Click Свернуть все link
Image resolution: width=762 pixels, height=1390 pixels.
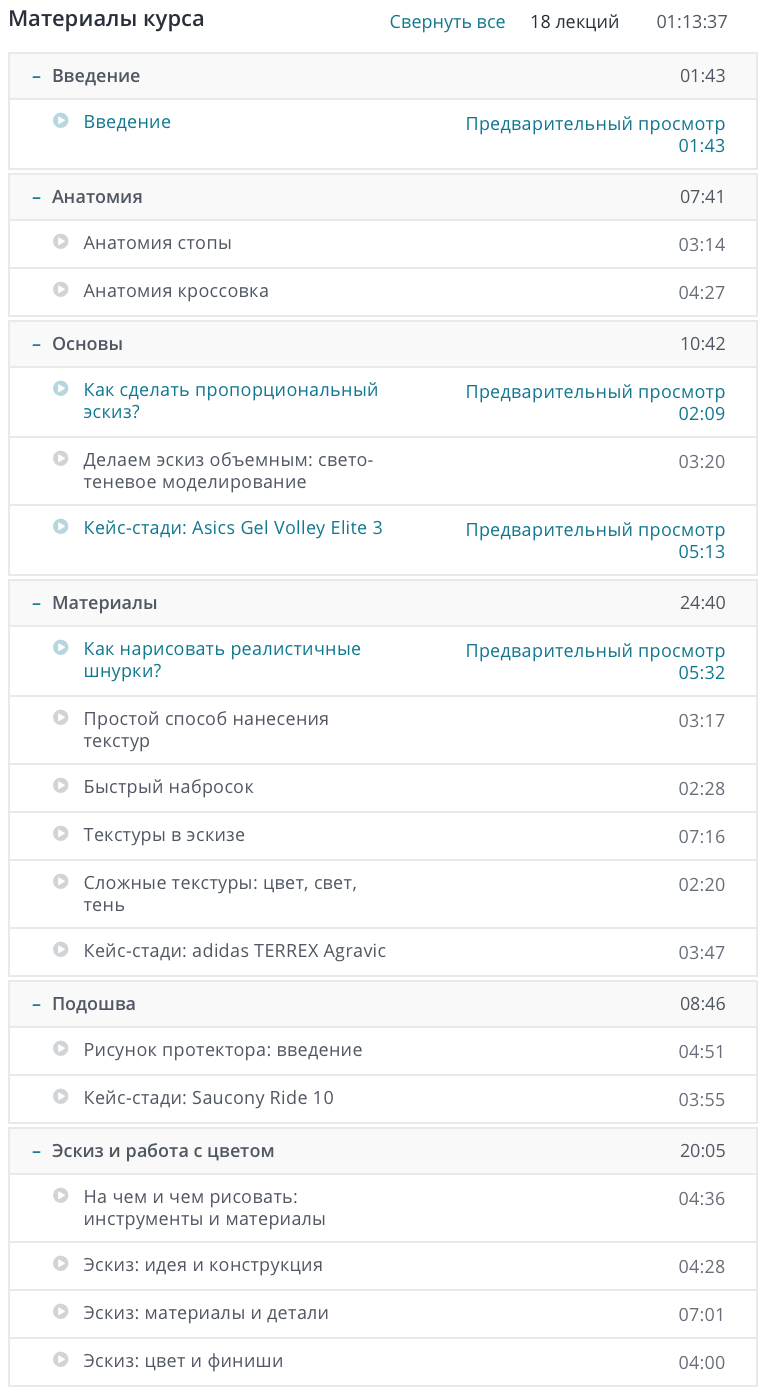coord(447,22)
